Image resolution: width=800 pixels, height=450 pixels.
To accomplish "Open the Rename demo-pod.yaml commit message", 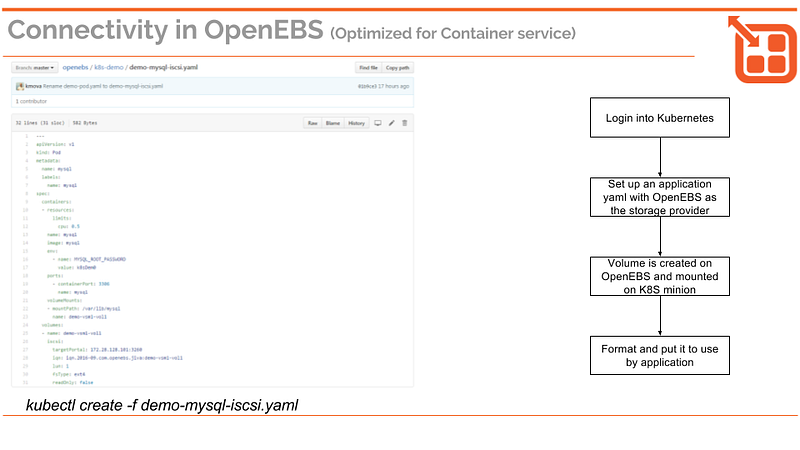I will pos(103,86).
